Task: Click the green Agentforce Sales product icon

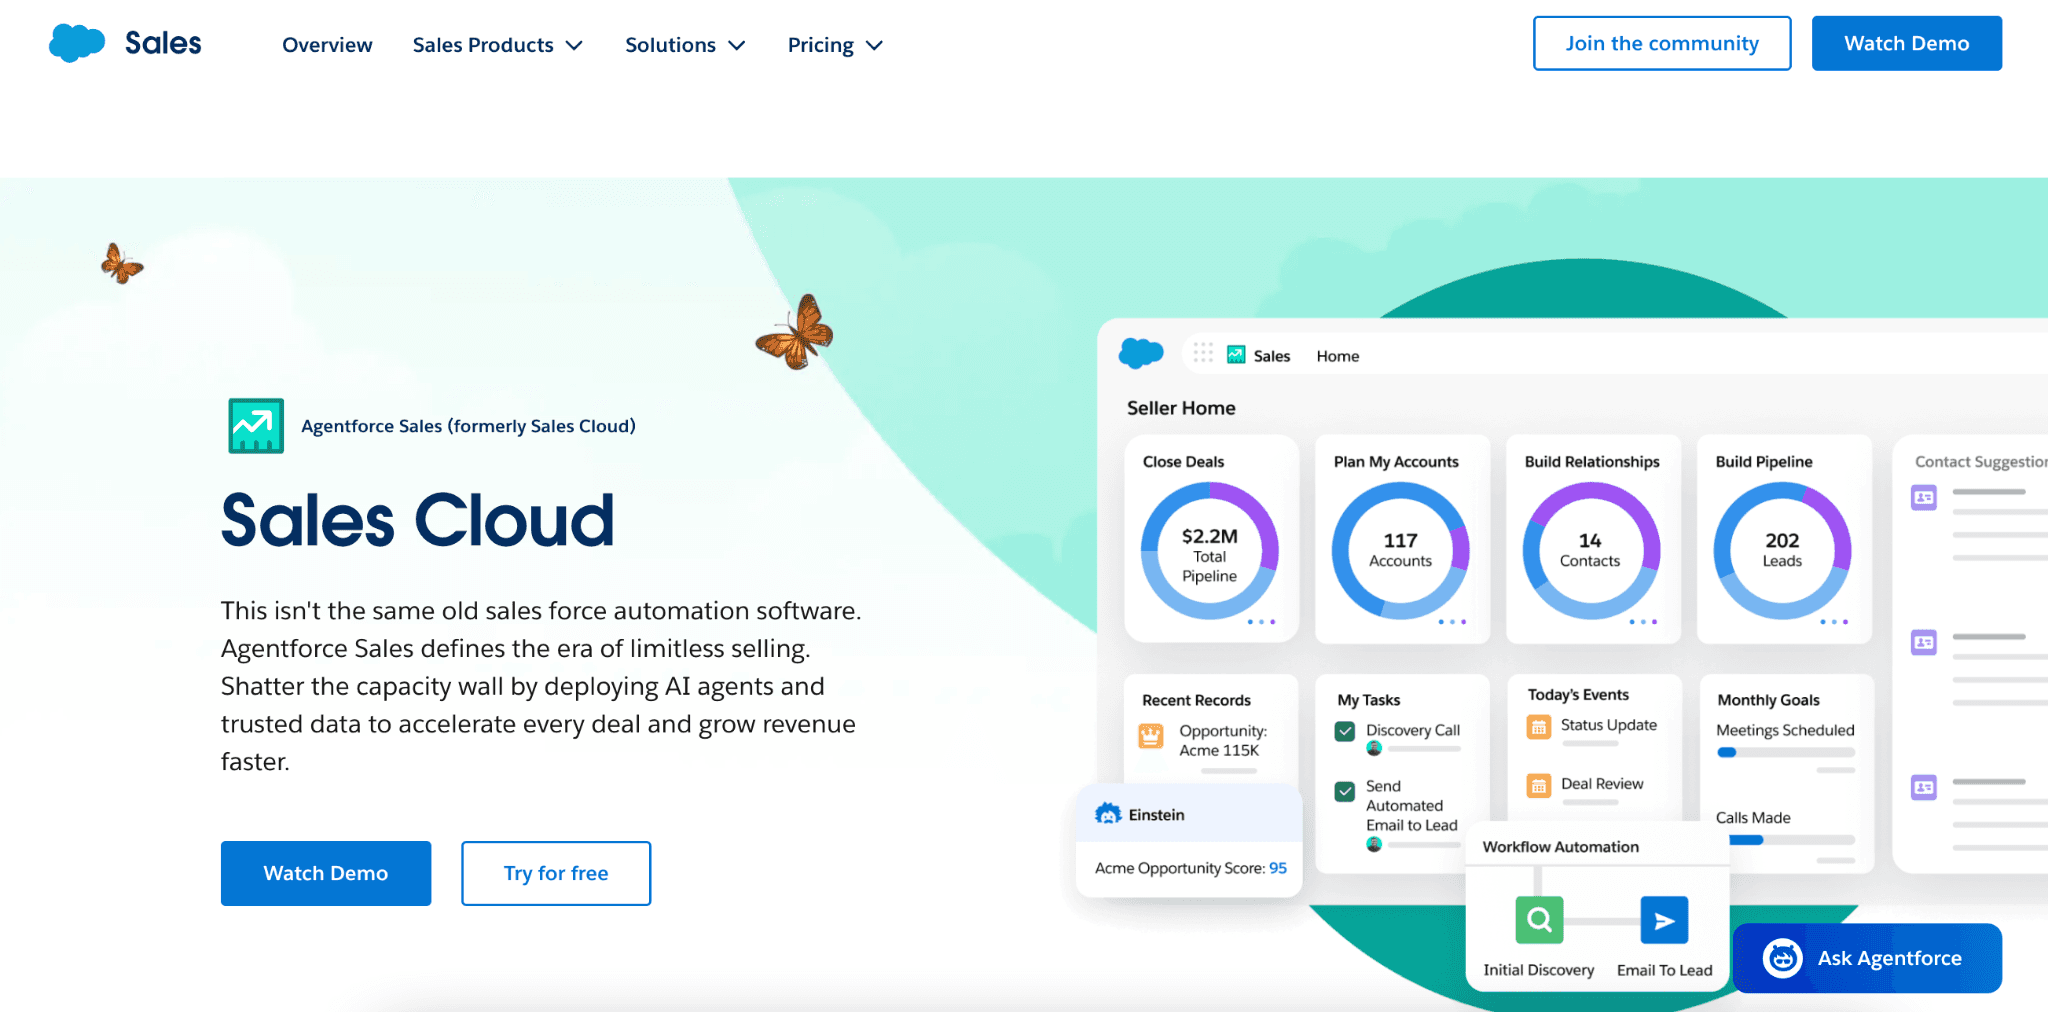Action: pos(256,425)
